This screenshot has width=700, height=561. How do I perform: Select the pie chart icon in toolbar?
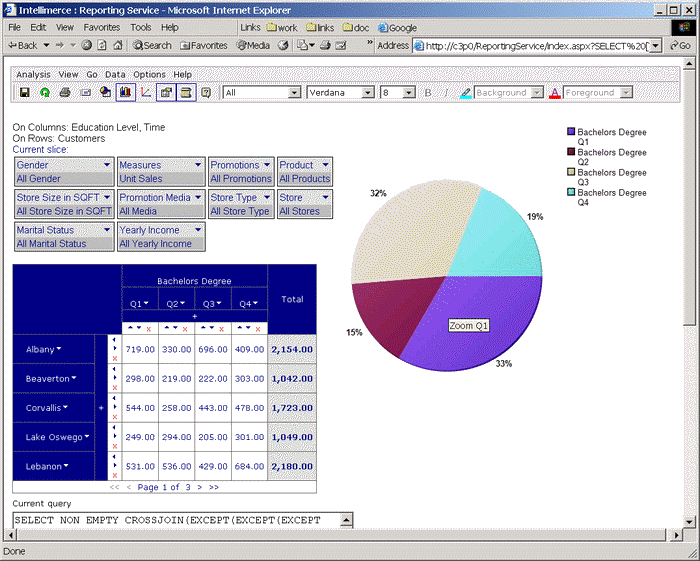pos(105,92)
